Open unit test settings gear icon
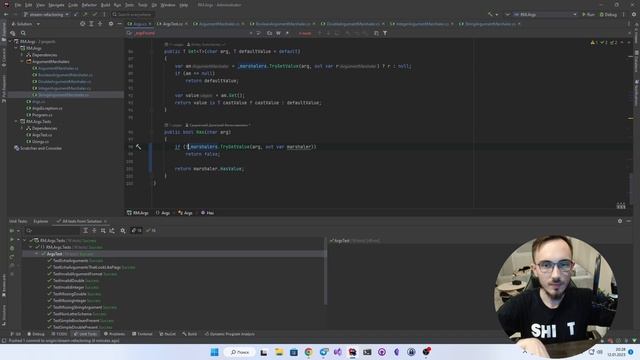 123,231
